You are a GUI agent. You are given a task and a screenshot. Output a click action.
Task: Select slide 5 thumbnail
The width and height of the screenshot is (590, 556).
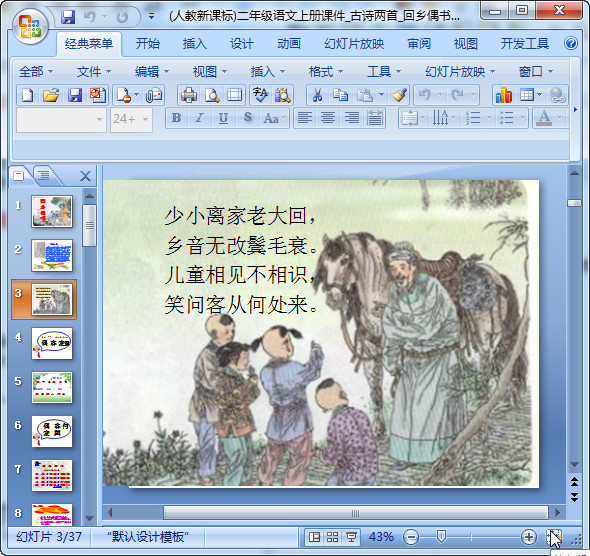click(x=52, y=387)
